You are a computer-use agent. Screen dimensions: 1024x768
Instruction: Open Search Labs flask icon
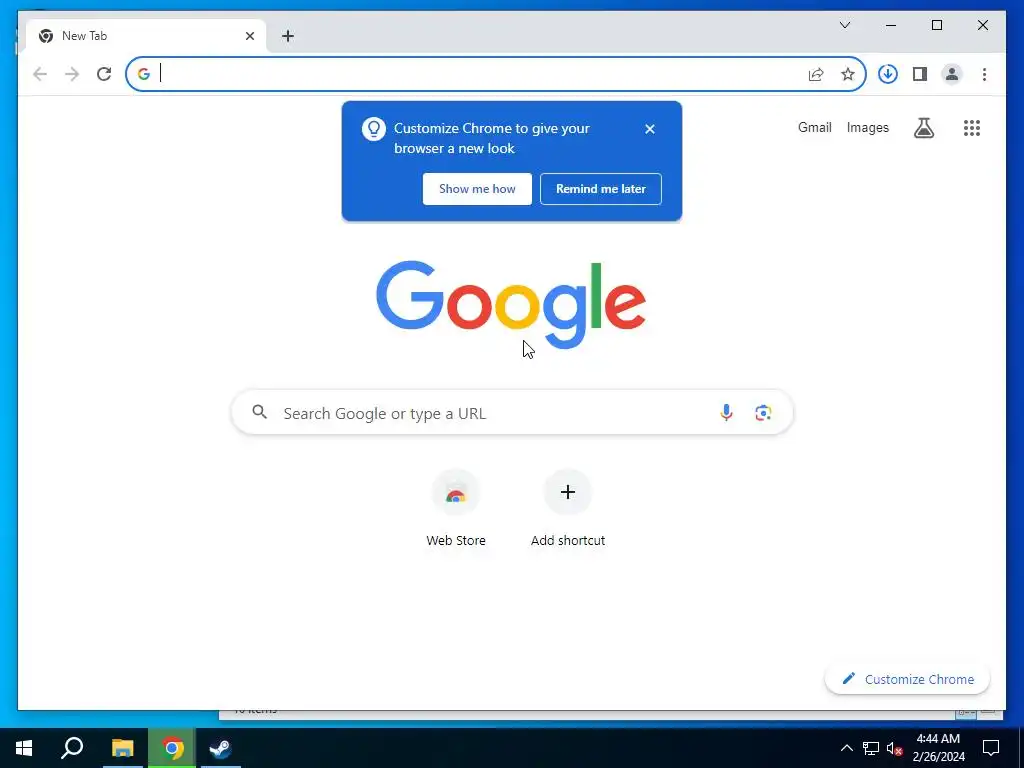pos(923,128)
